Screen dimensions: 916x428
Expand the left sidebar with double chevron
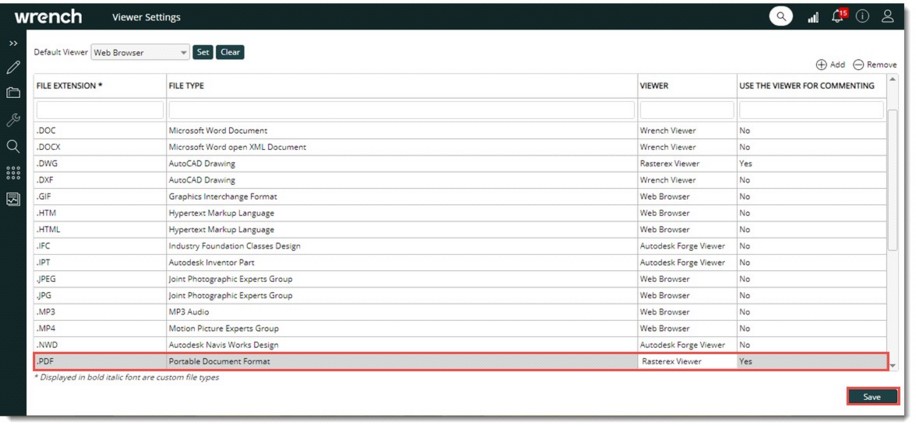click(x=13, y=44)
